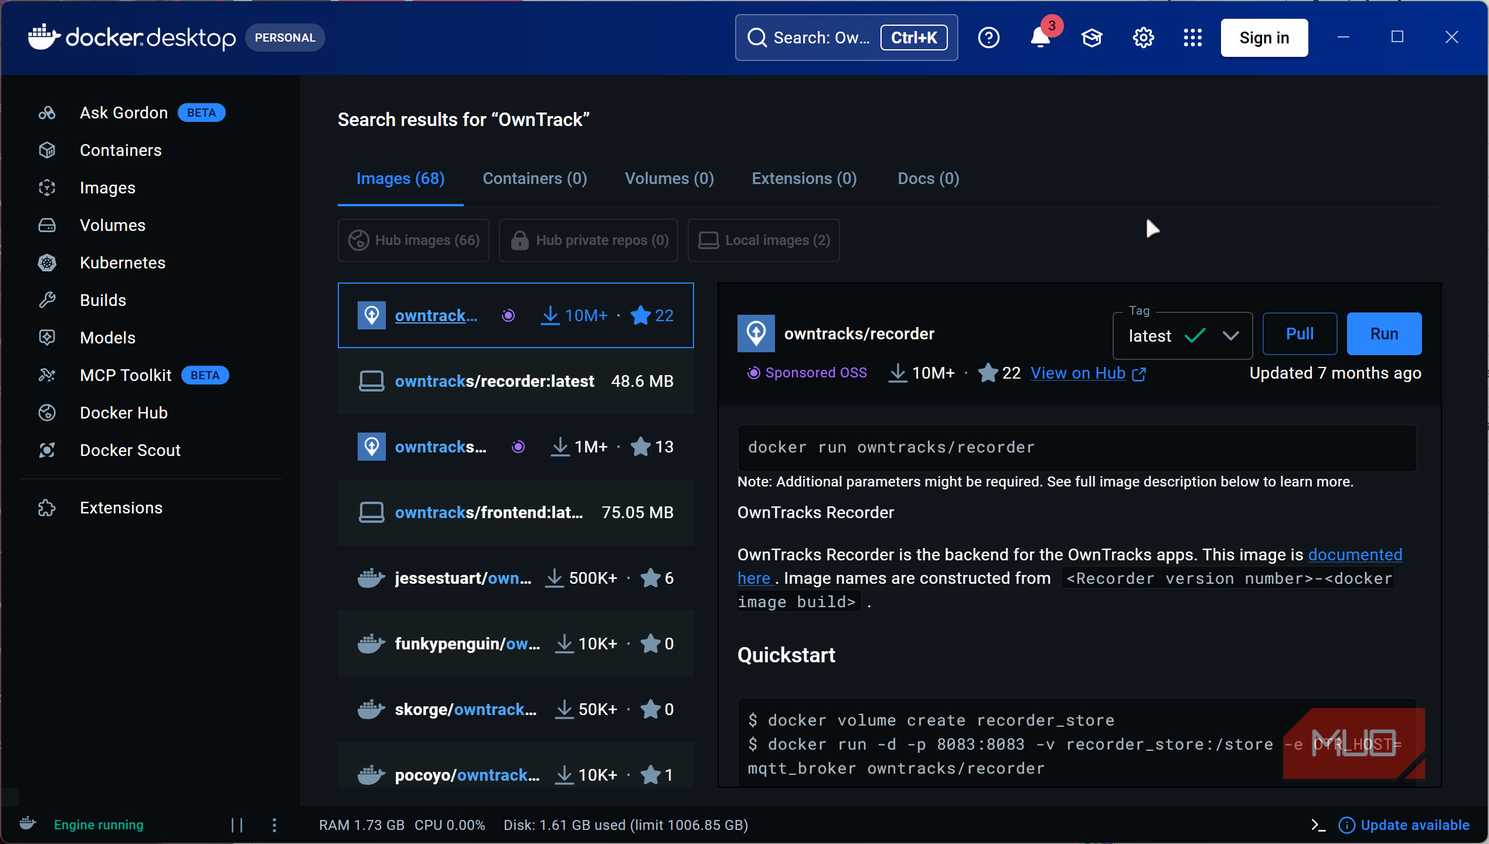
Task: Open the Models section
Action: tap(107, 338)
